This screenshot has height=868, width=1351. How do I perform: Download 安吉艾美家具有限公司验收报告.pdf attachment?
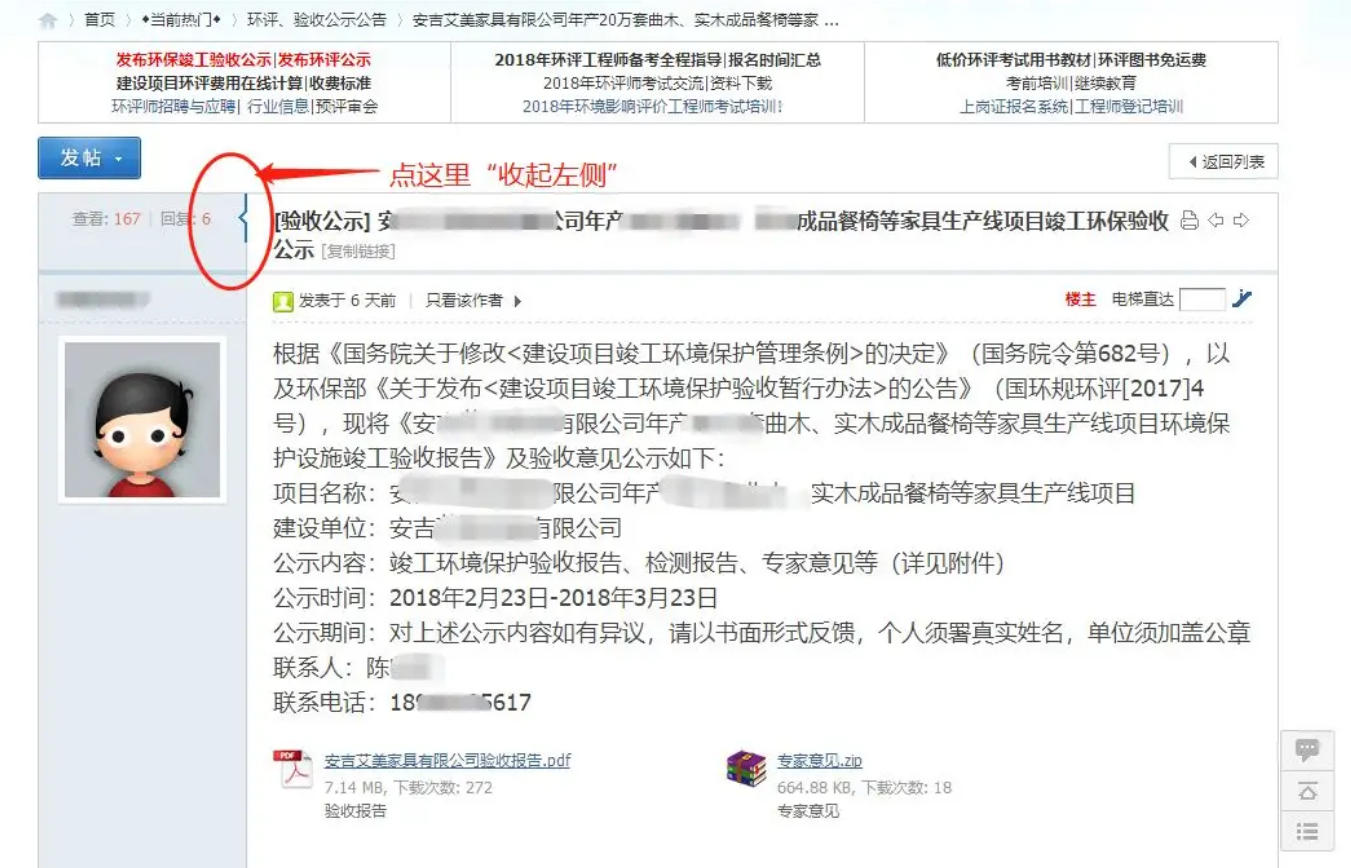click(x=447, y=760)
